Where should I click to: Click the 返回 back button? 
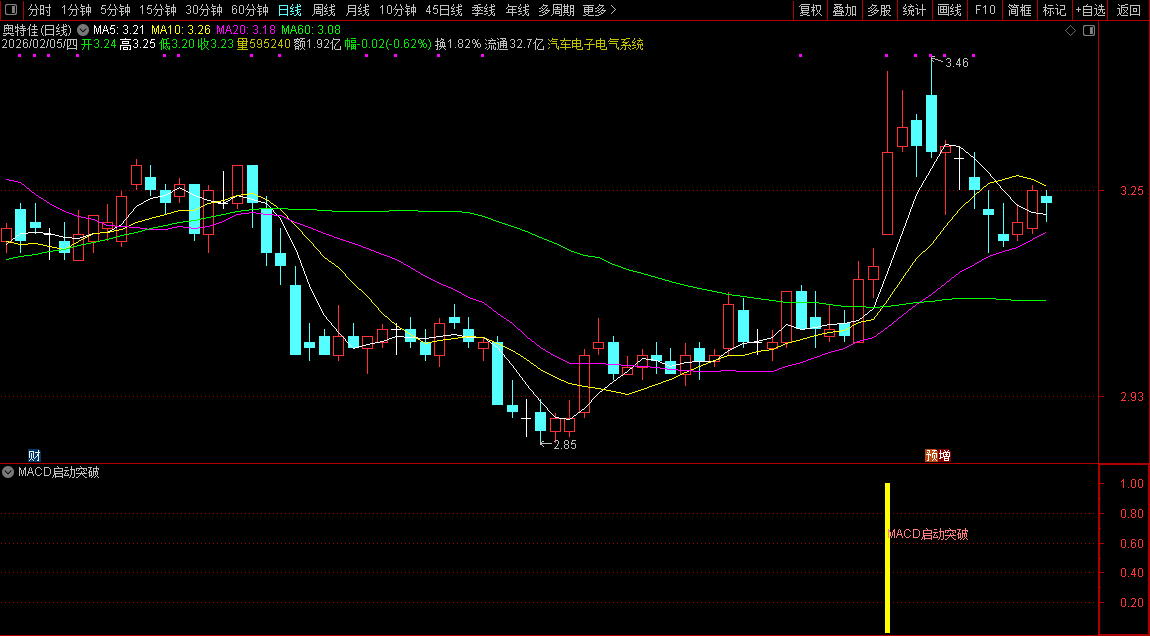[x=1129, y=10]
